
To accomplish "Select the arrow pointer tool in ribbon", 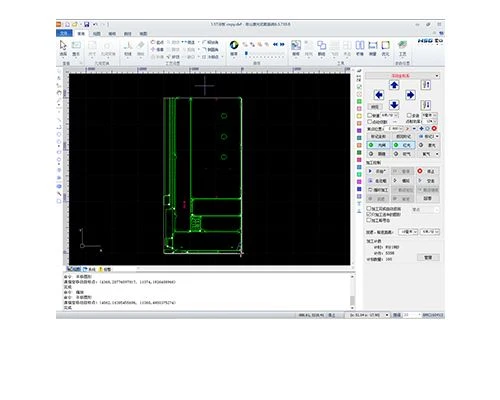I will pos(63,45).
